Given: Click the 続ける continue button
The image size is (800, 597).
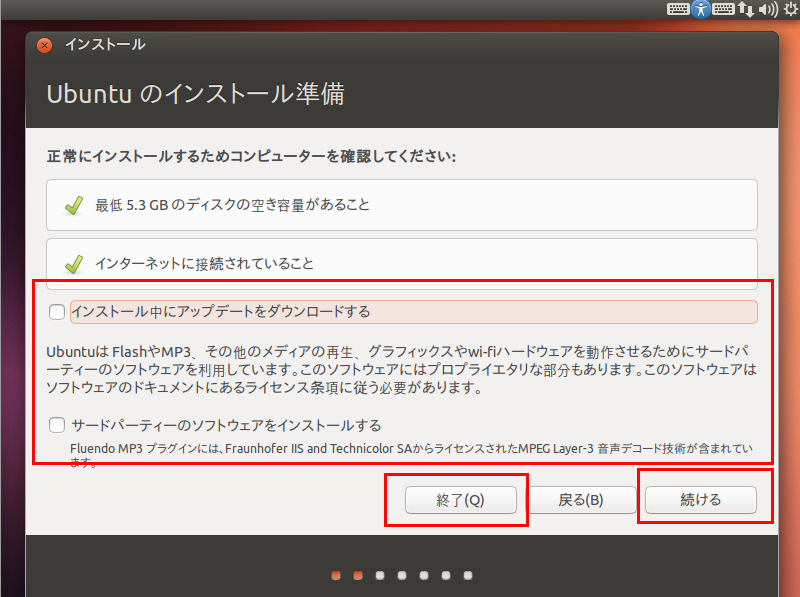Looking at the screenshot, I should [x=701, y=500].
